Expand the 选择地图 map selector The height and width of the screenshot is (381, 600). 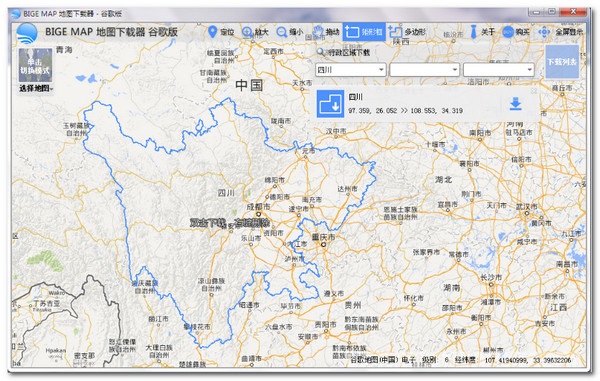(x=36, y=88)
